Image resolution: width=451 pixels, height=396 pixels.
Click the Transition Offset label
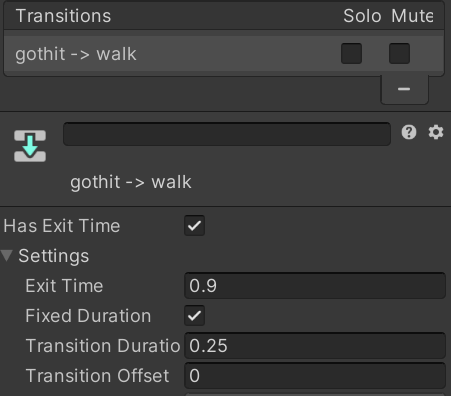coord(97,376)
